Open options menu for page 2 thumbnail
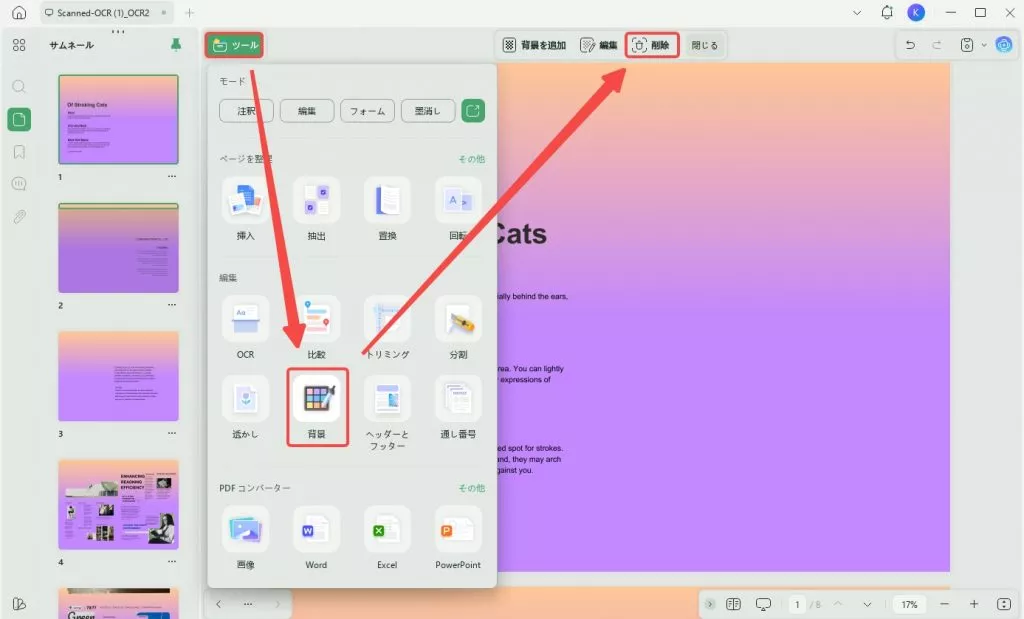The height and width of the screenshot is (619, 1024). 172,305
